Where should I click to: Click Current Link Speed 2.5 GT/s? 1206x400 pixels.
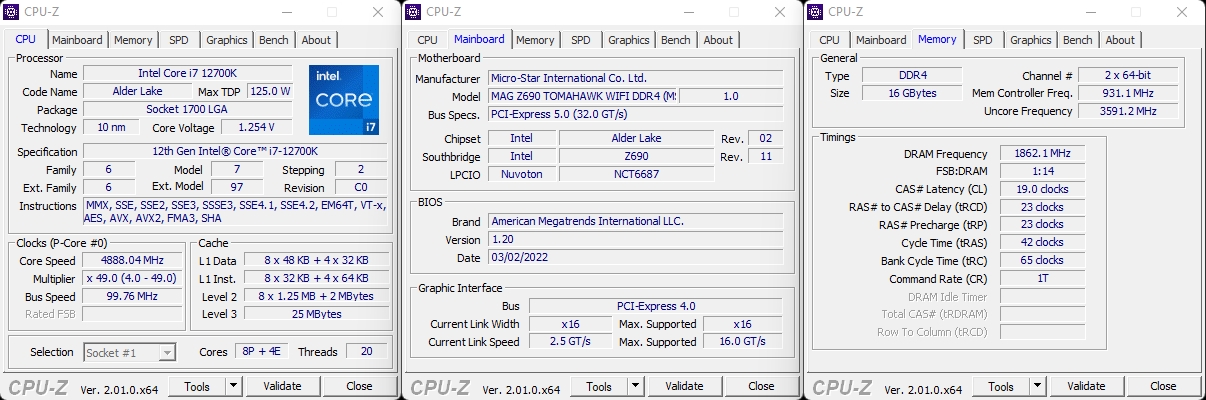pos(569,342)
